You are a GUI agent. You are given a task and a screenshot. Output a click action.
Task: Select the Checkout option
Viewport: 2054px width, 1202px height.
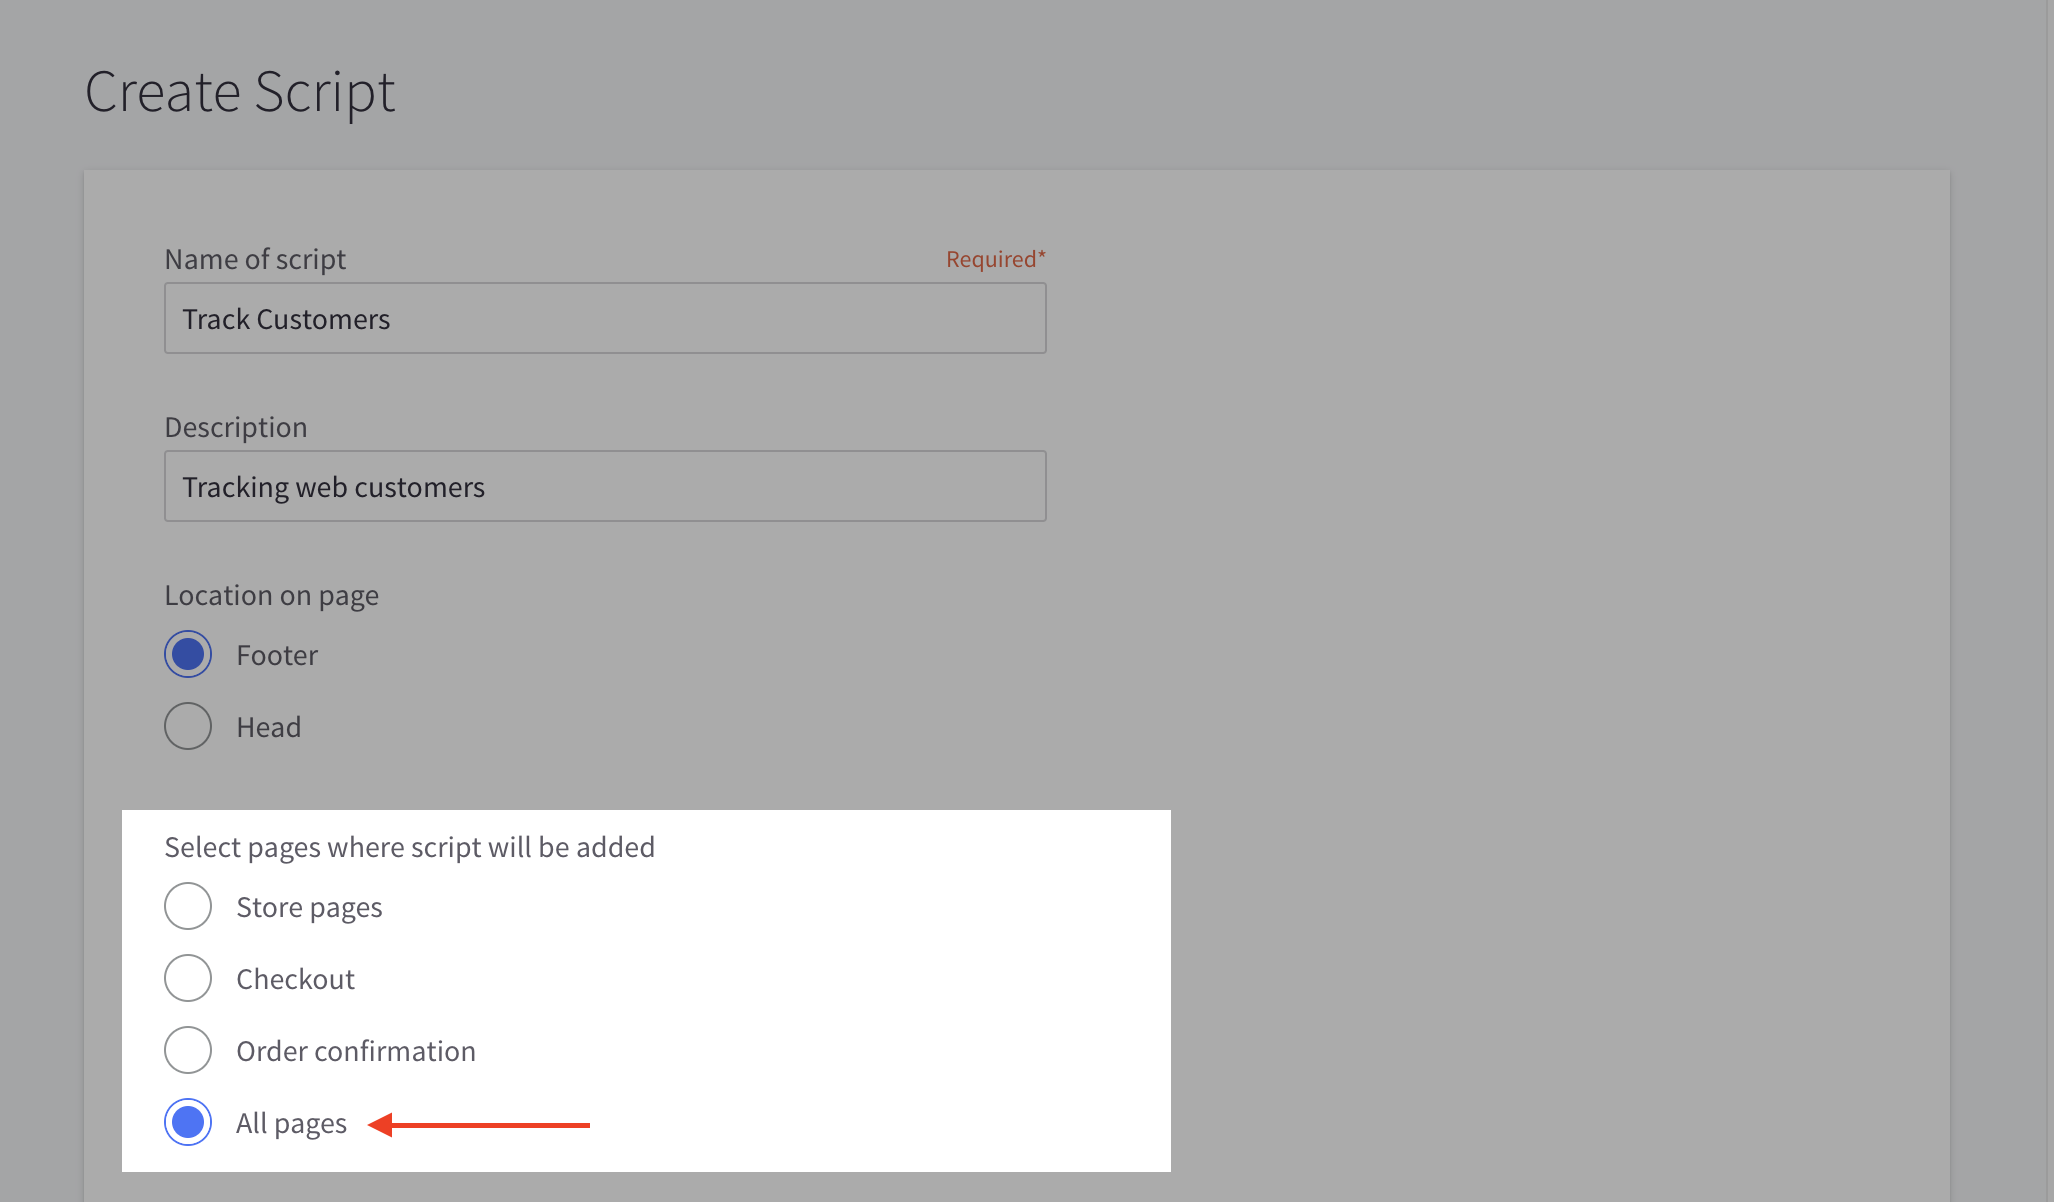[x=187, y=978]
